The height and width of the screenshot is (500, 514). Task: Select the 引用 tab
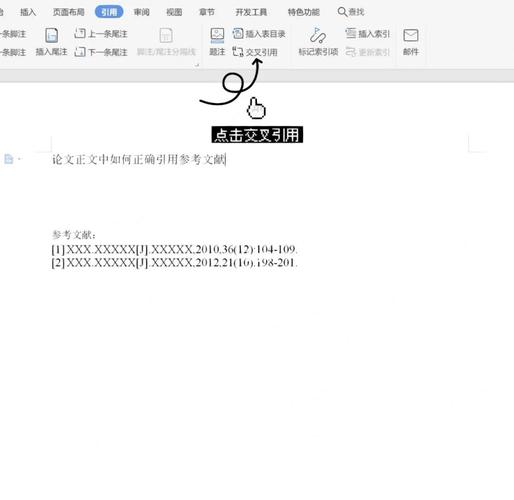coord(109,12)
